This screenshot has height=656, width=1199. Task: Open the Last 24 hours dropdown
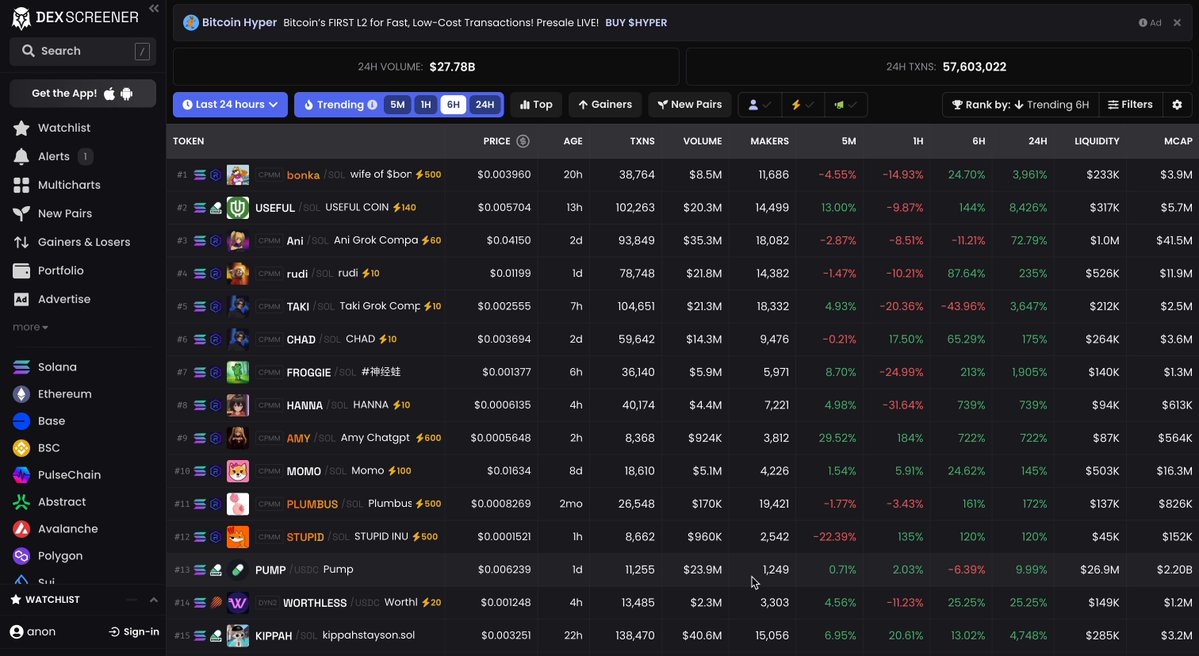(x=230, y=105)
